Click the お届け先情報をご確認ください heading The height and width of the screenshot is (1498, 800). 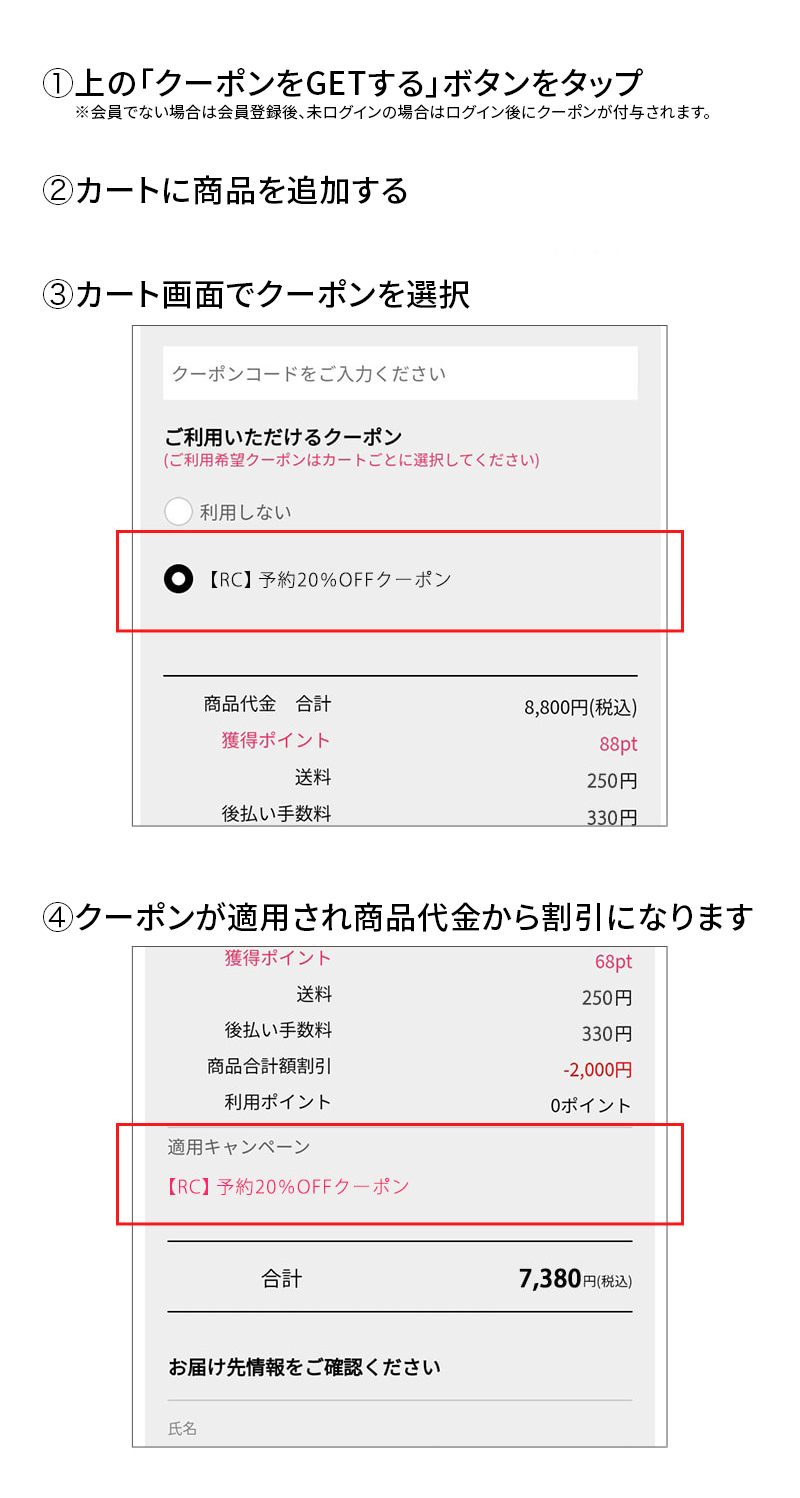coord(304,1367)
